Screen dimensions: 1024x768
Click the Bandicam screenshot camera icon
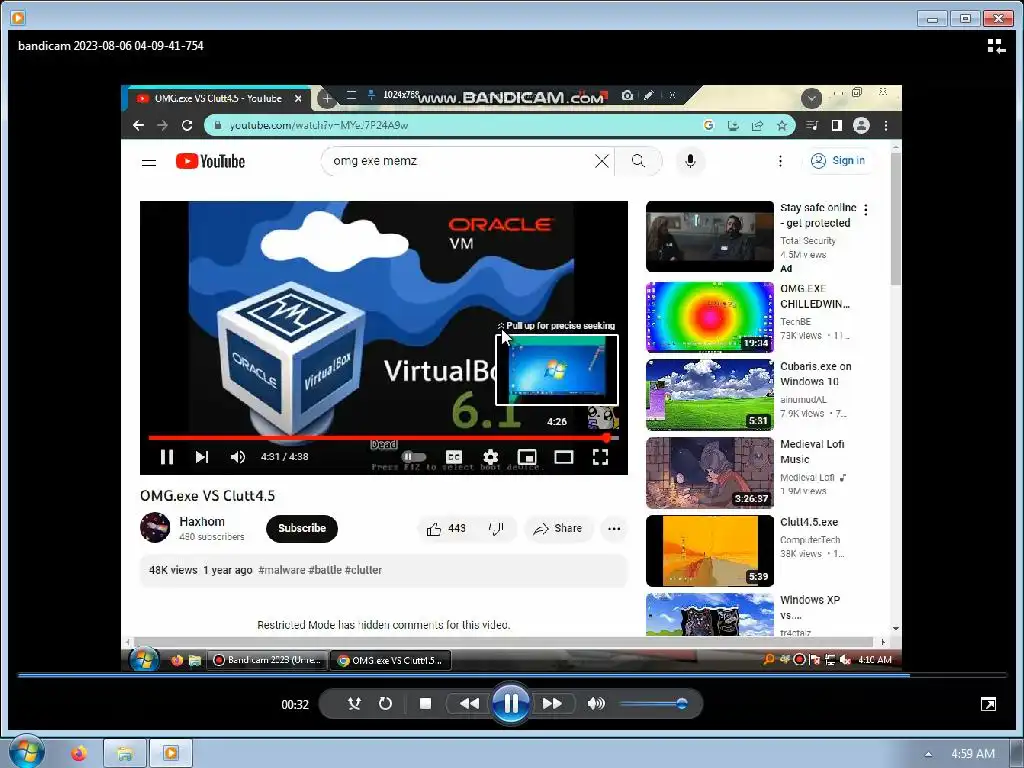pyautogui.click(x=627, y=95)
